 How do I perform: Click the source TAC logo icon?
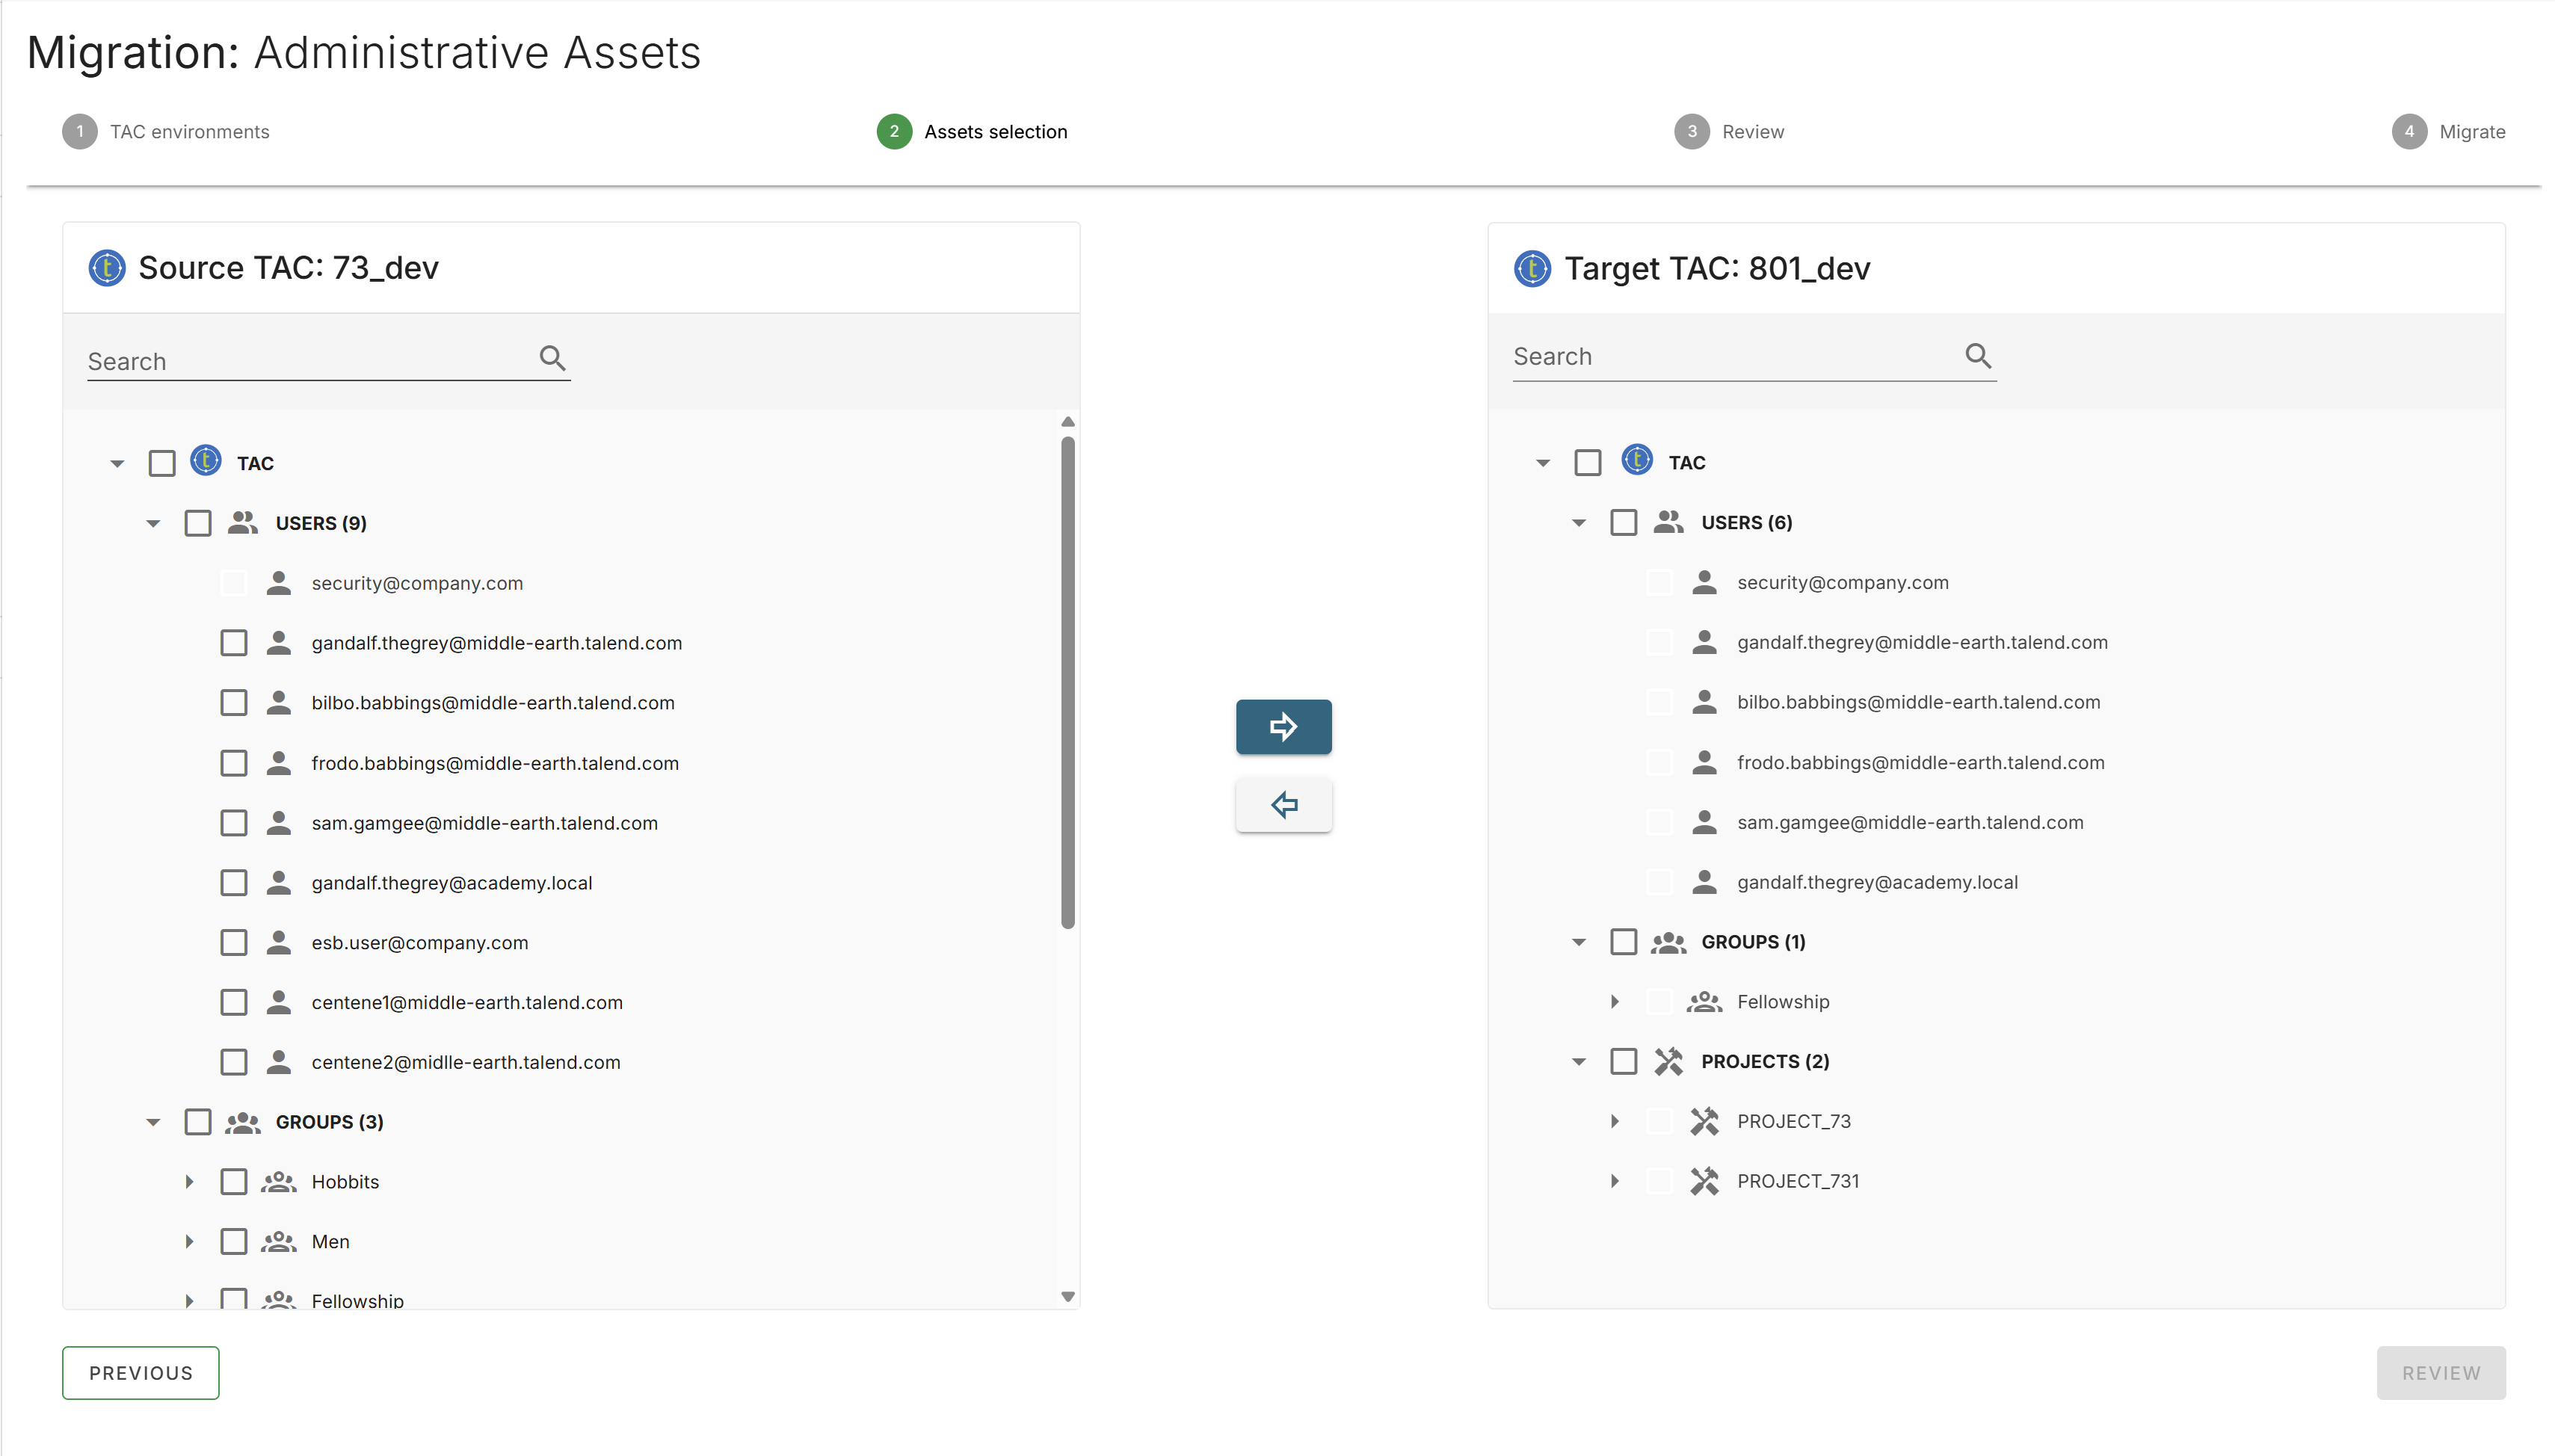tap(107, 267)
